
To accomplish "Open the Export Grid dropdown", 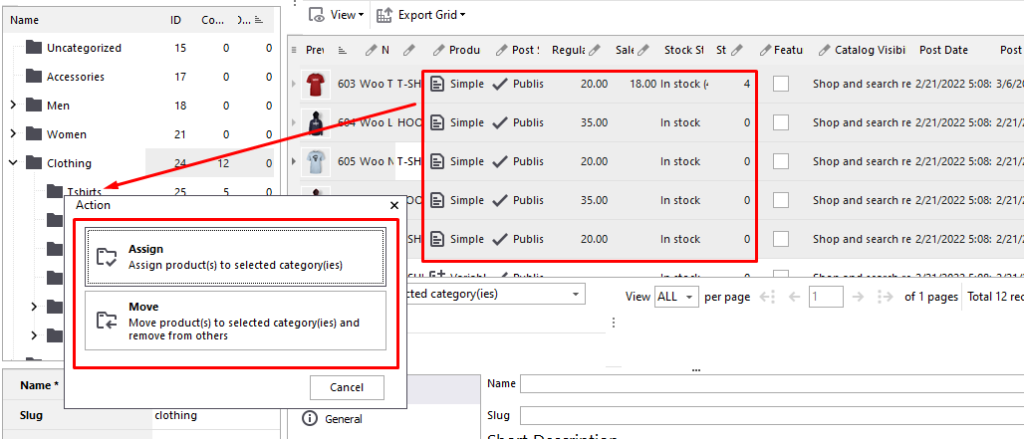I will (x=421, y=14).
